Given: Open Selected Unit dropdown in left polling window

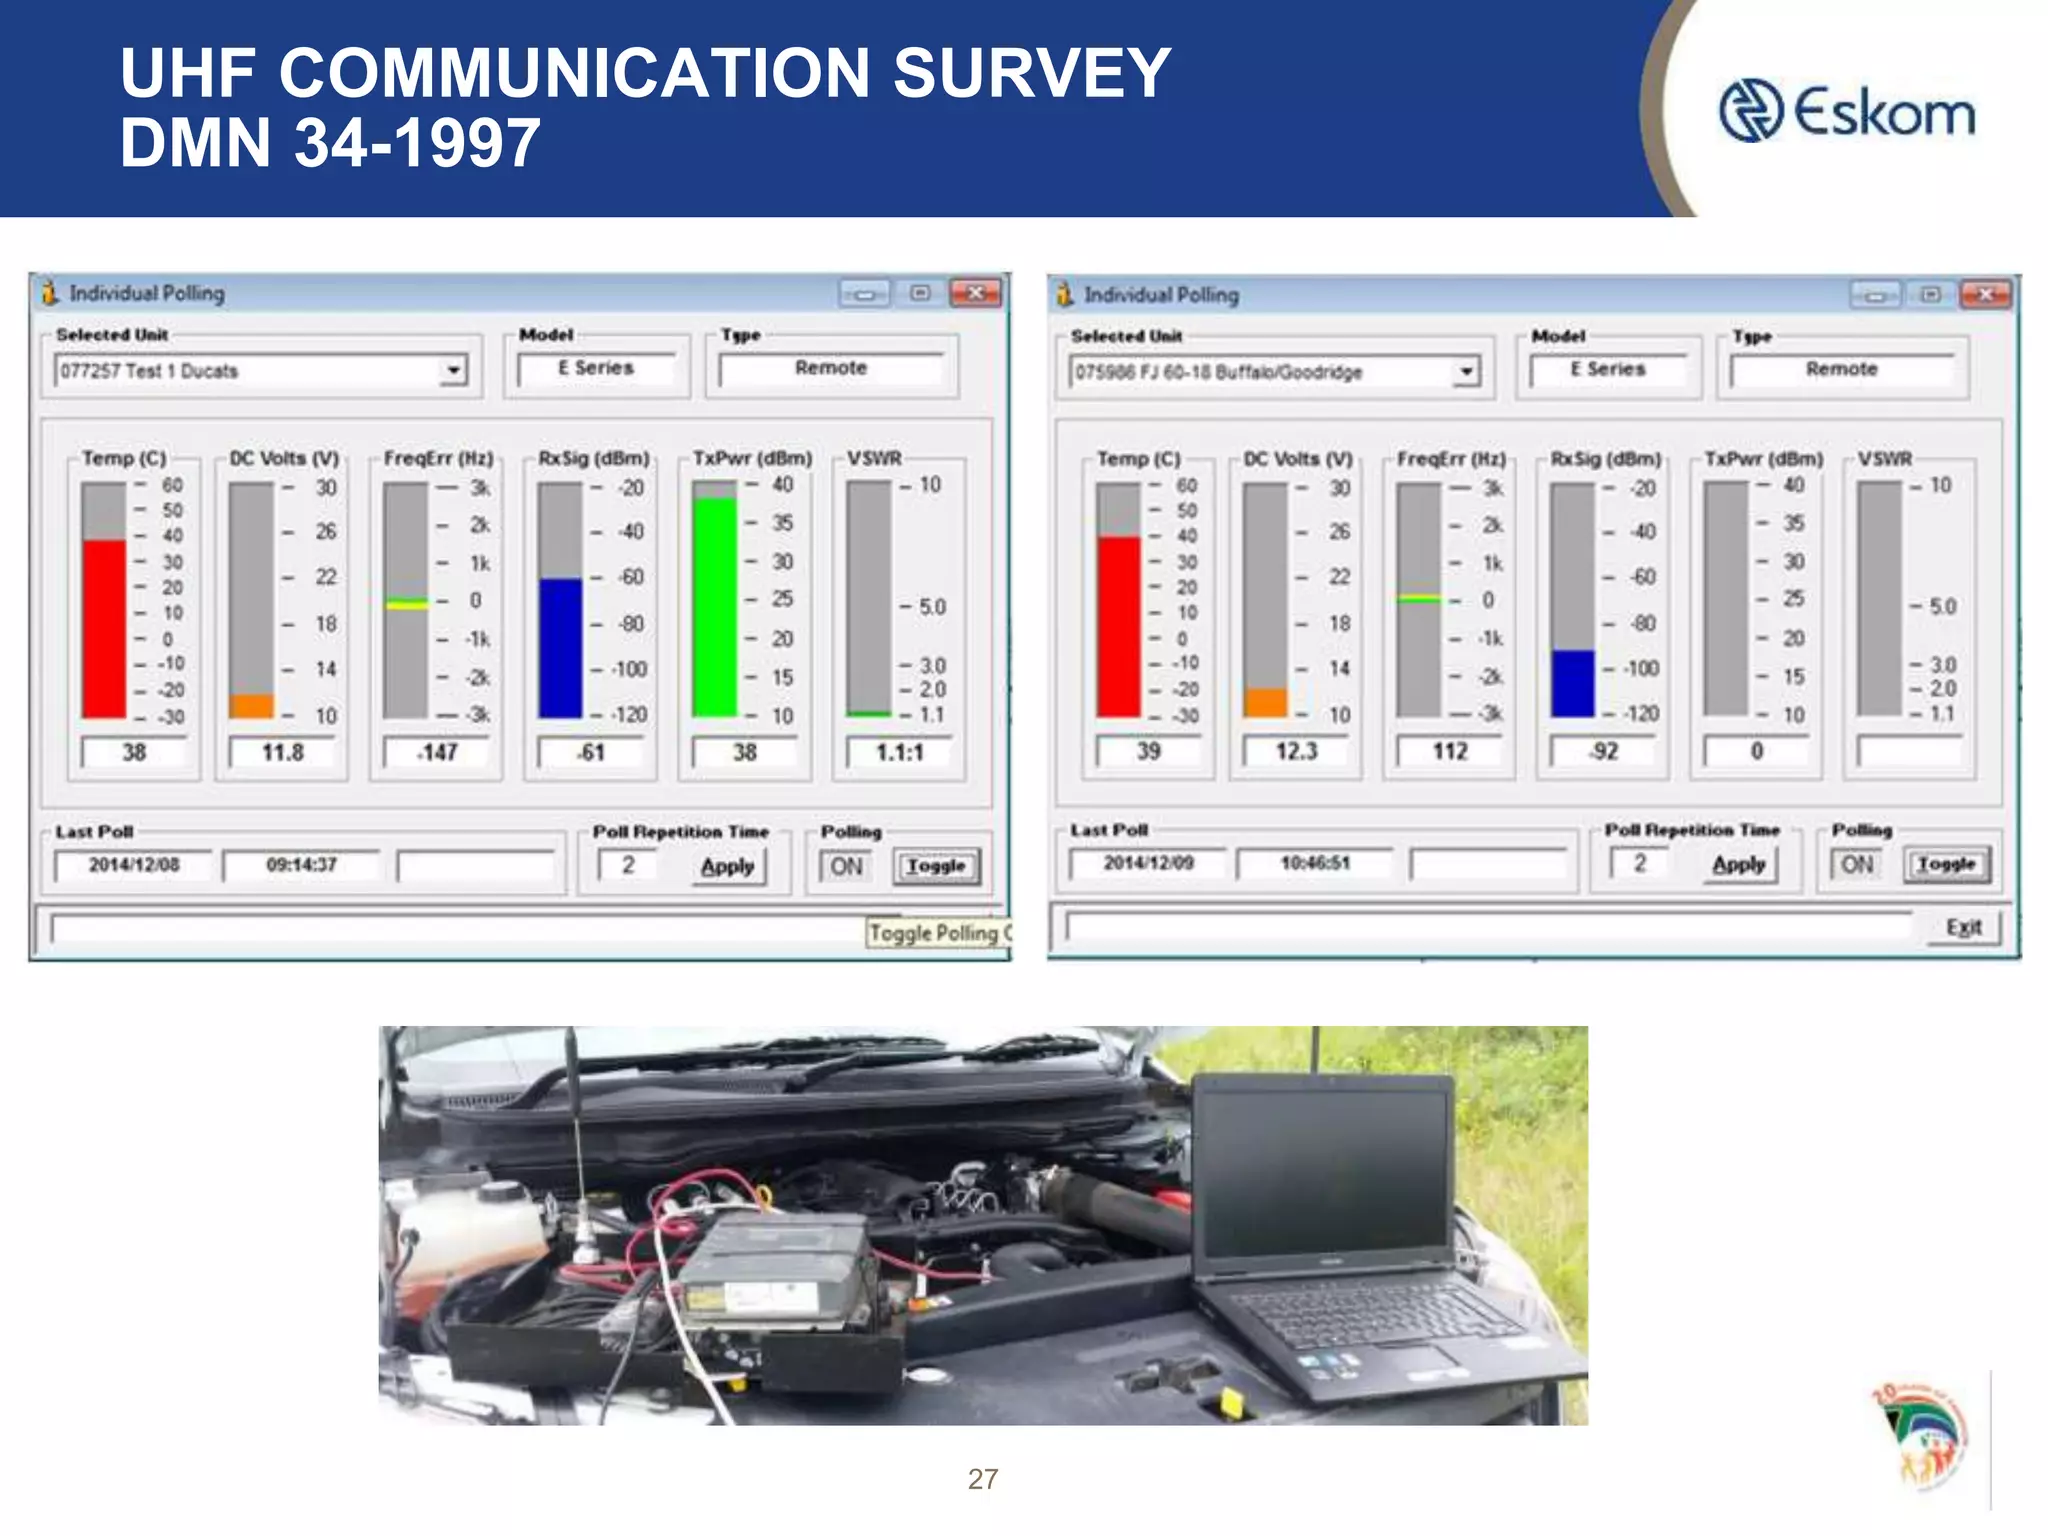Looking at the screenshot, I should (x=453, y=371).
